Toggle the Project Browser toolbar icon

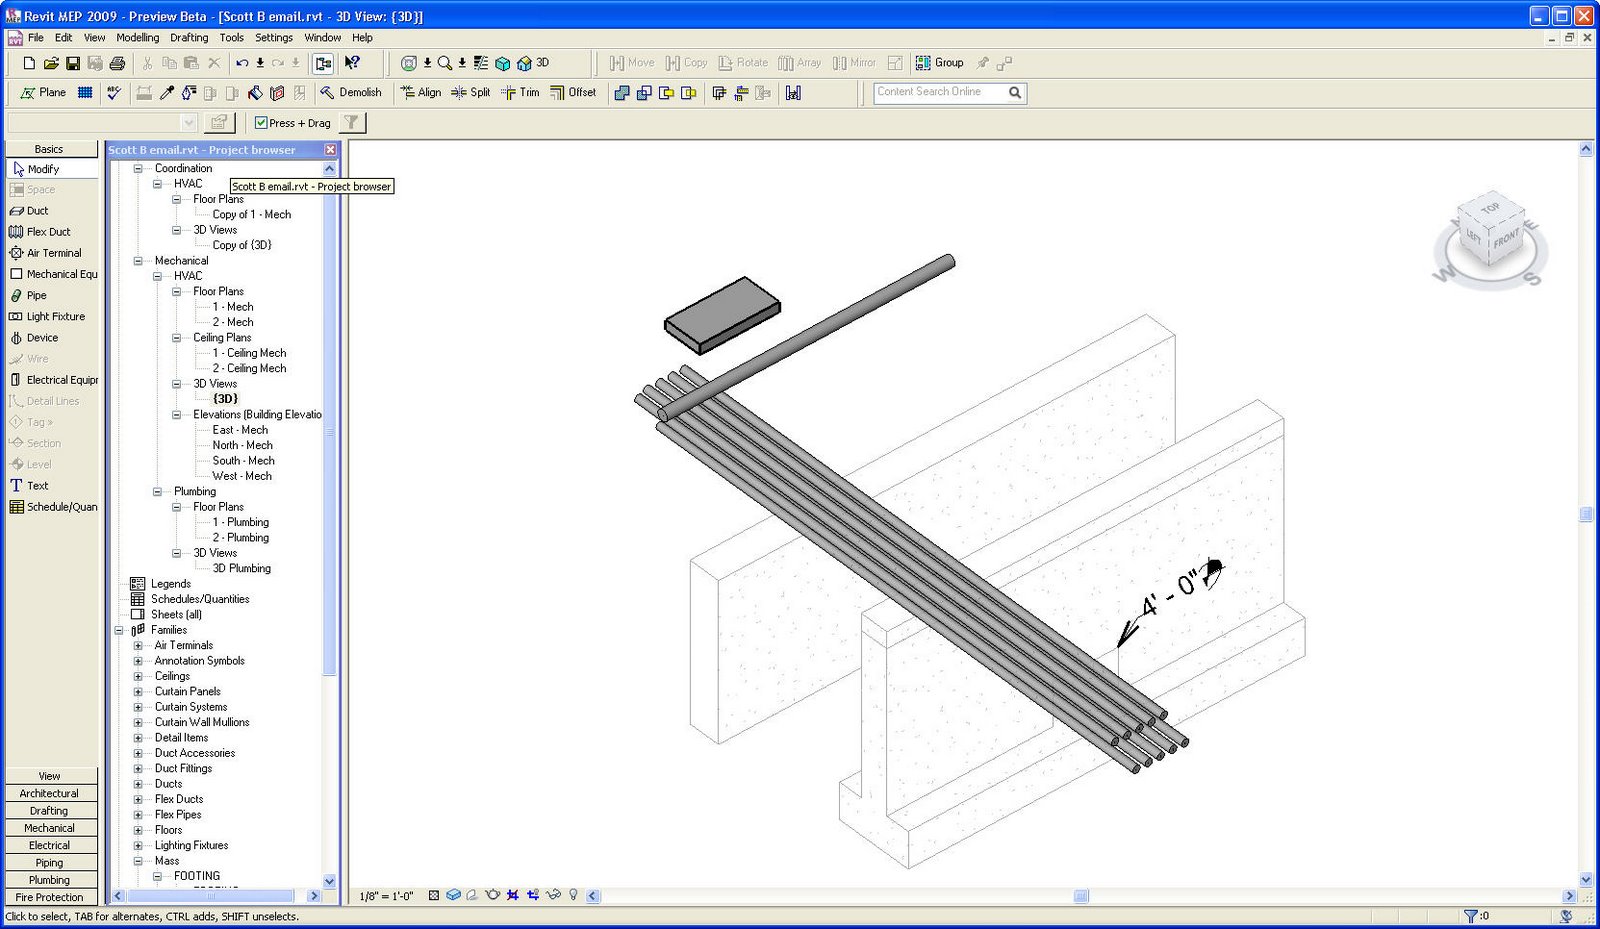pyautogui.click(x=323, y=63)
